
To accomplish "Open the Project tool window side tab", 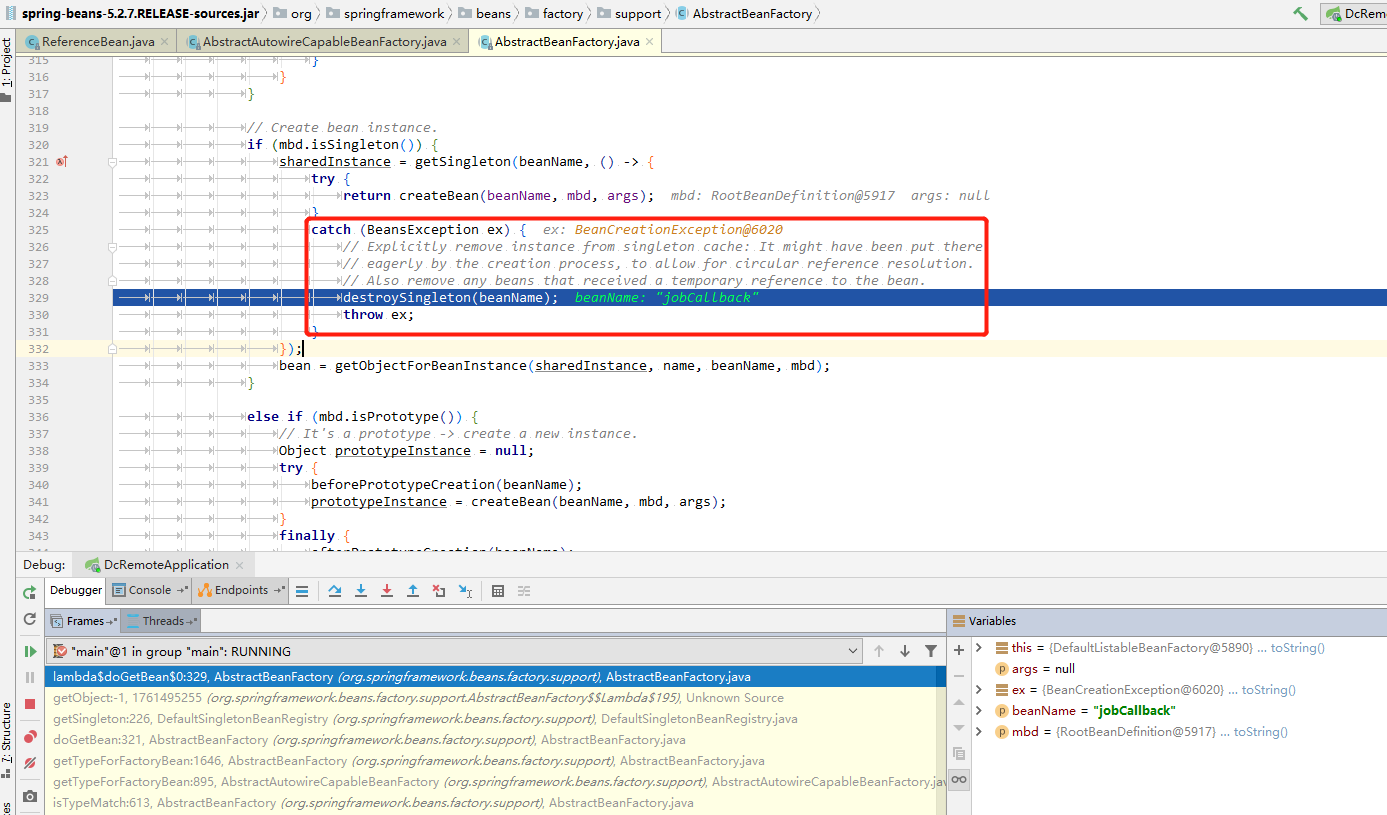I will coord(7,70).
